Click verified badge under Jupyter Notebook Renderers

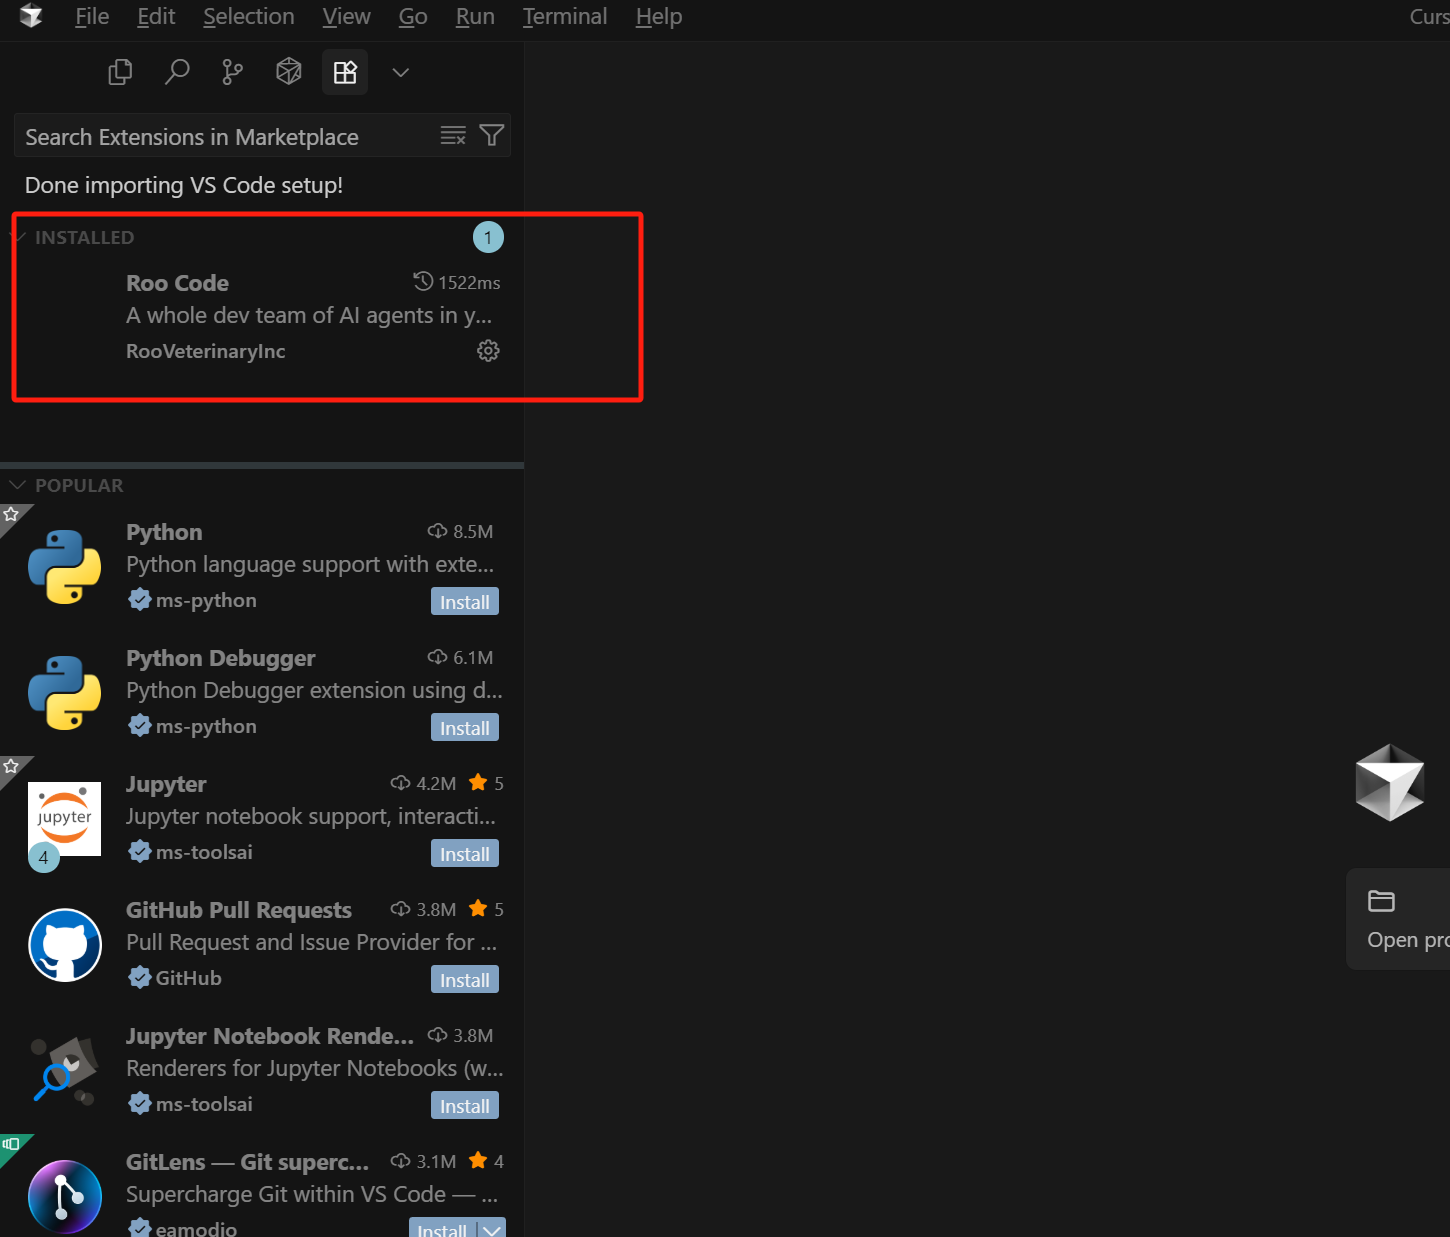[x=140, y=1104]
